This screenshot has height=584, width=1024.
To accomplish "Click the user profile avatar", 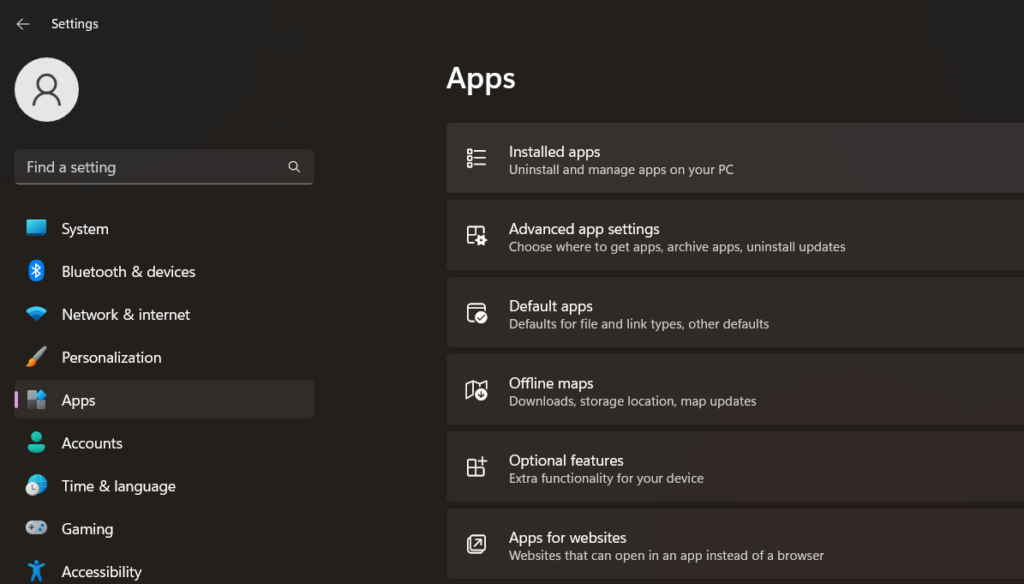I will 46,90.
